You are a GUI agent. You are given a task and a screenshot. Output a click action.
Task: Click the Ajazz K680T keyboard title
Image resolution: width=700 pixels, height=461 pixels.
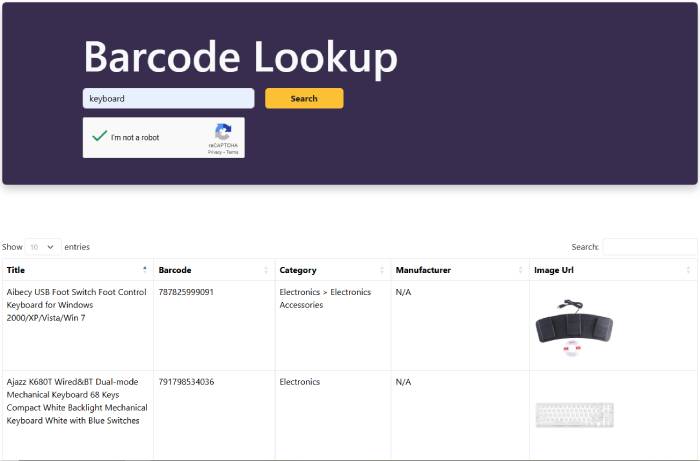pos(77,401)
